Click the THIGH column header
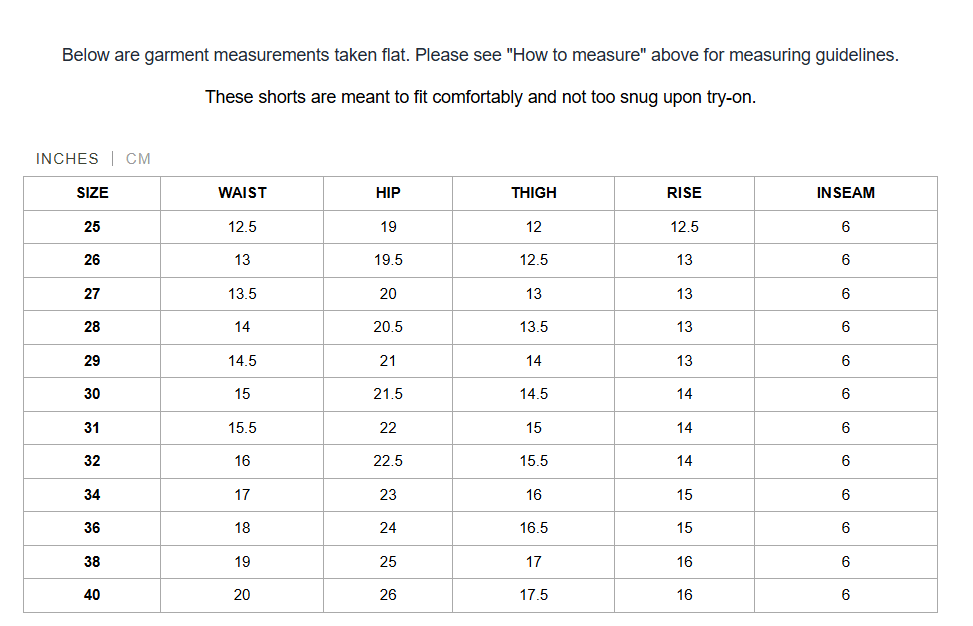973x626 pixels. [534, 193]
